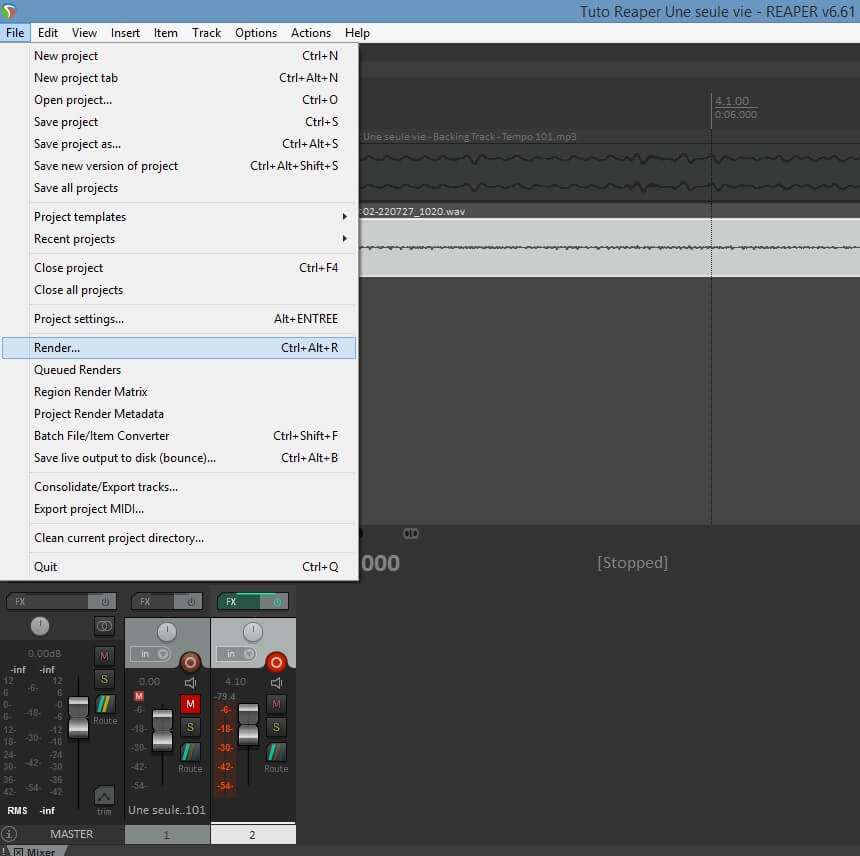Screen dimensions: 860x856
Task: Toggle master track FX bypass power button
Action: pos(104,602)
